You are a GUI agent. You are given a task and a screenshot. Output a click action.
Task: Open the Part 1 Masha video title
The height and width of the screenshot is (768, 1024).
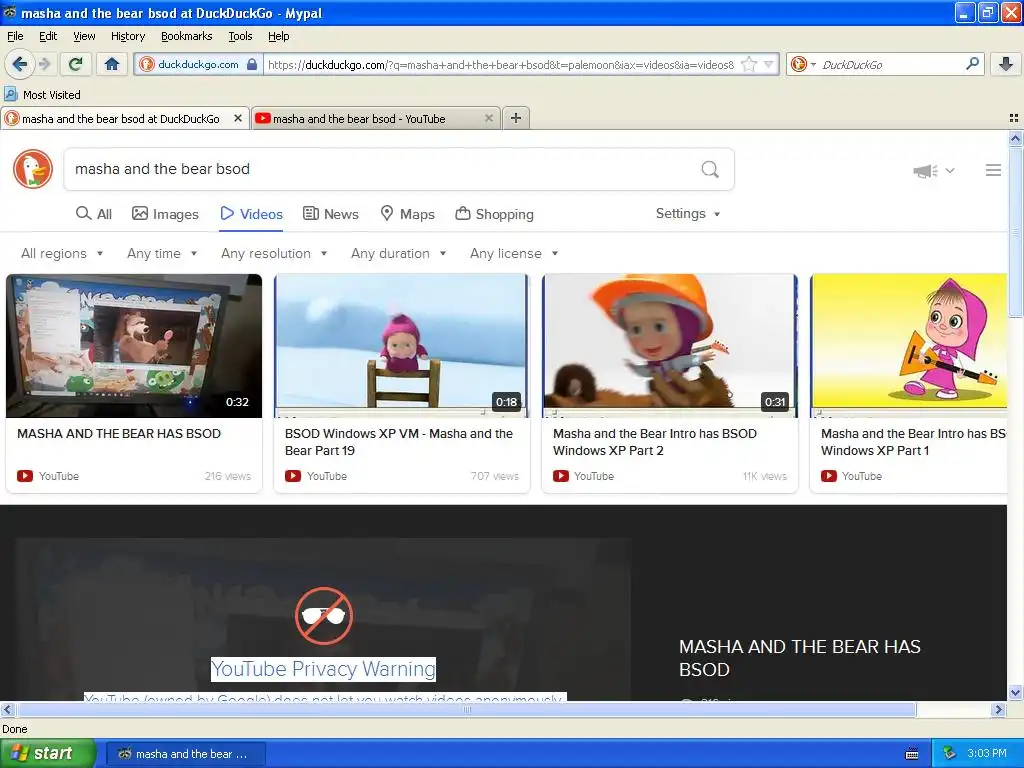point(913,442)
